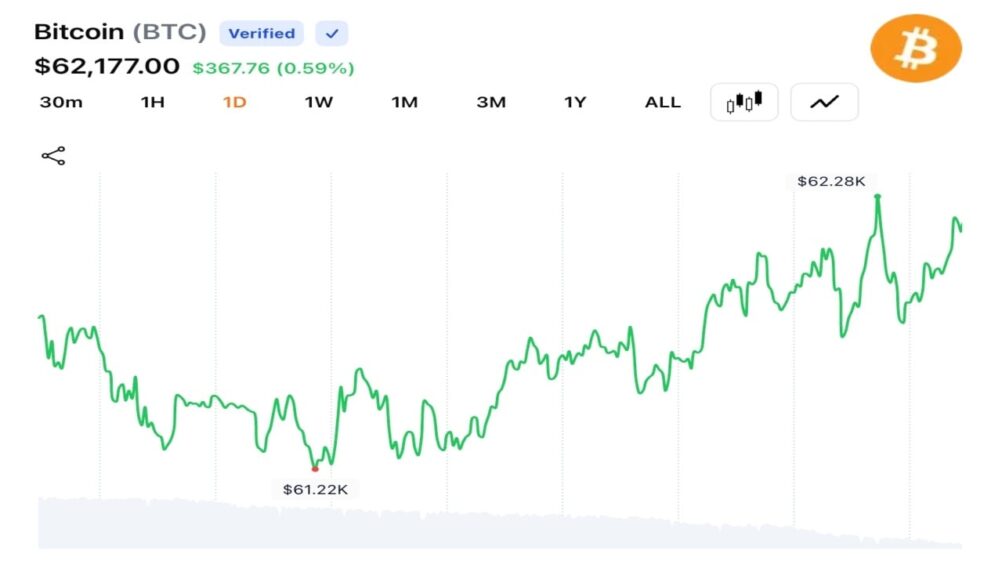This screenshot has width=991, height=564.
Task: Click the $367.76 (0.59%) change value
Action: [x=273, y=68]
